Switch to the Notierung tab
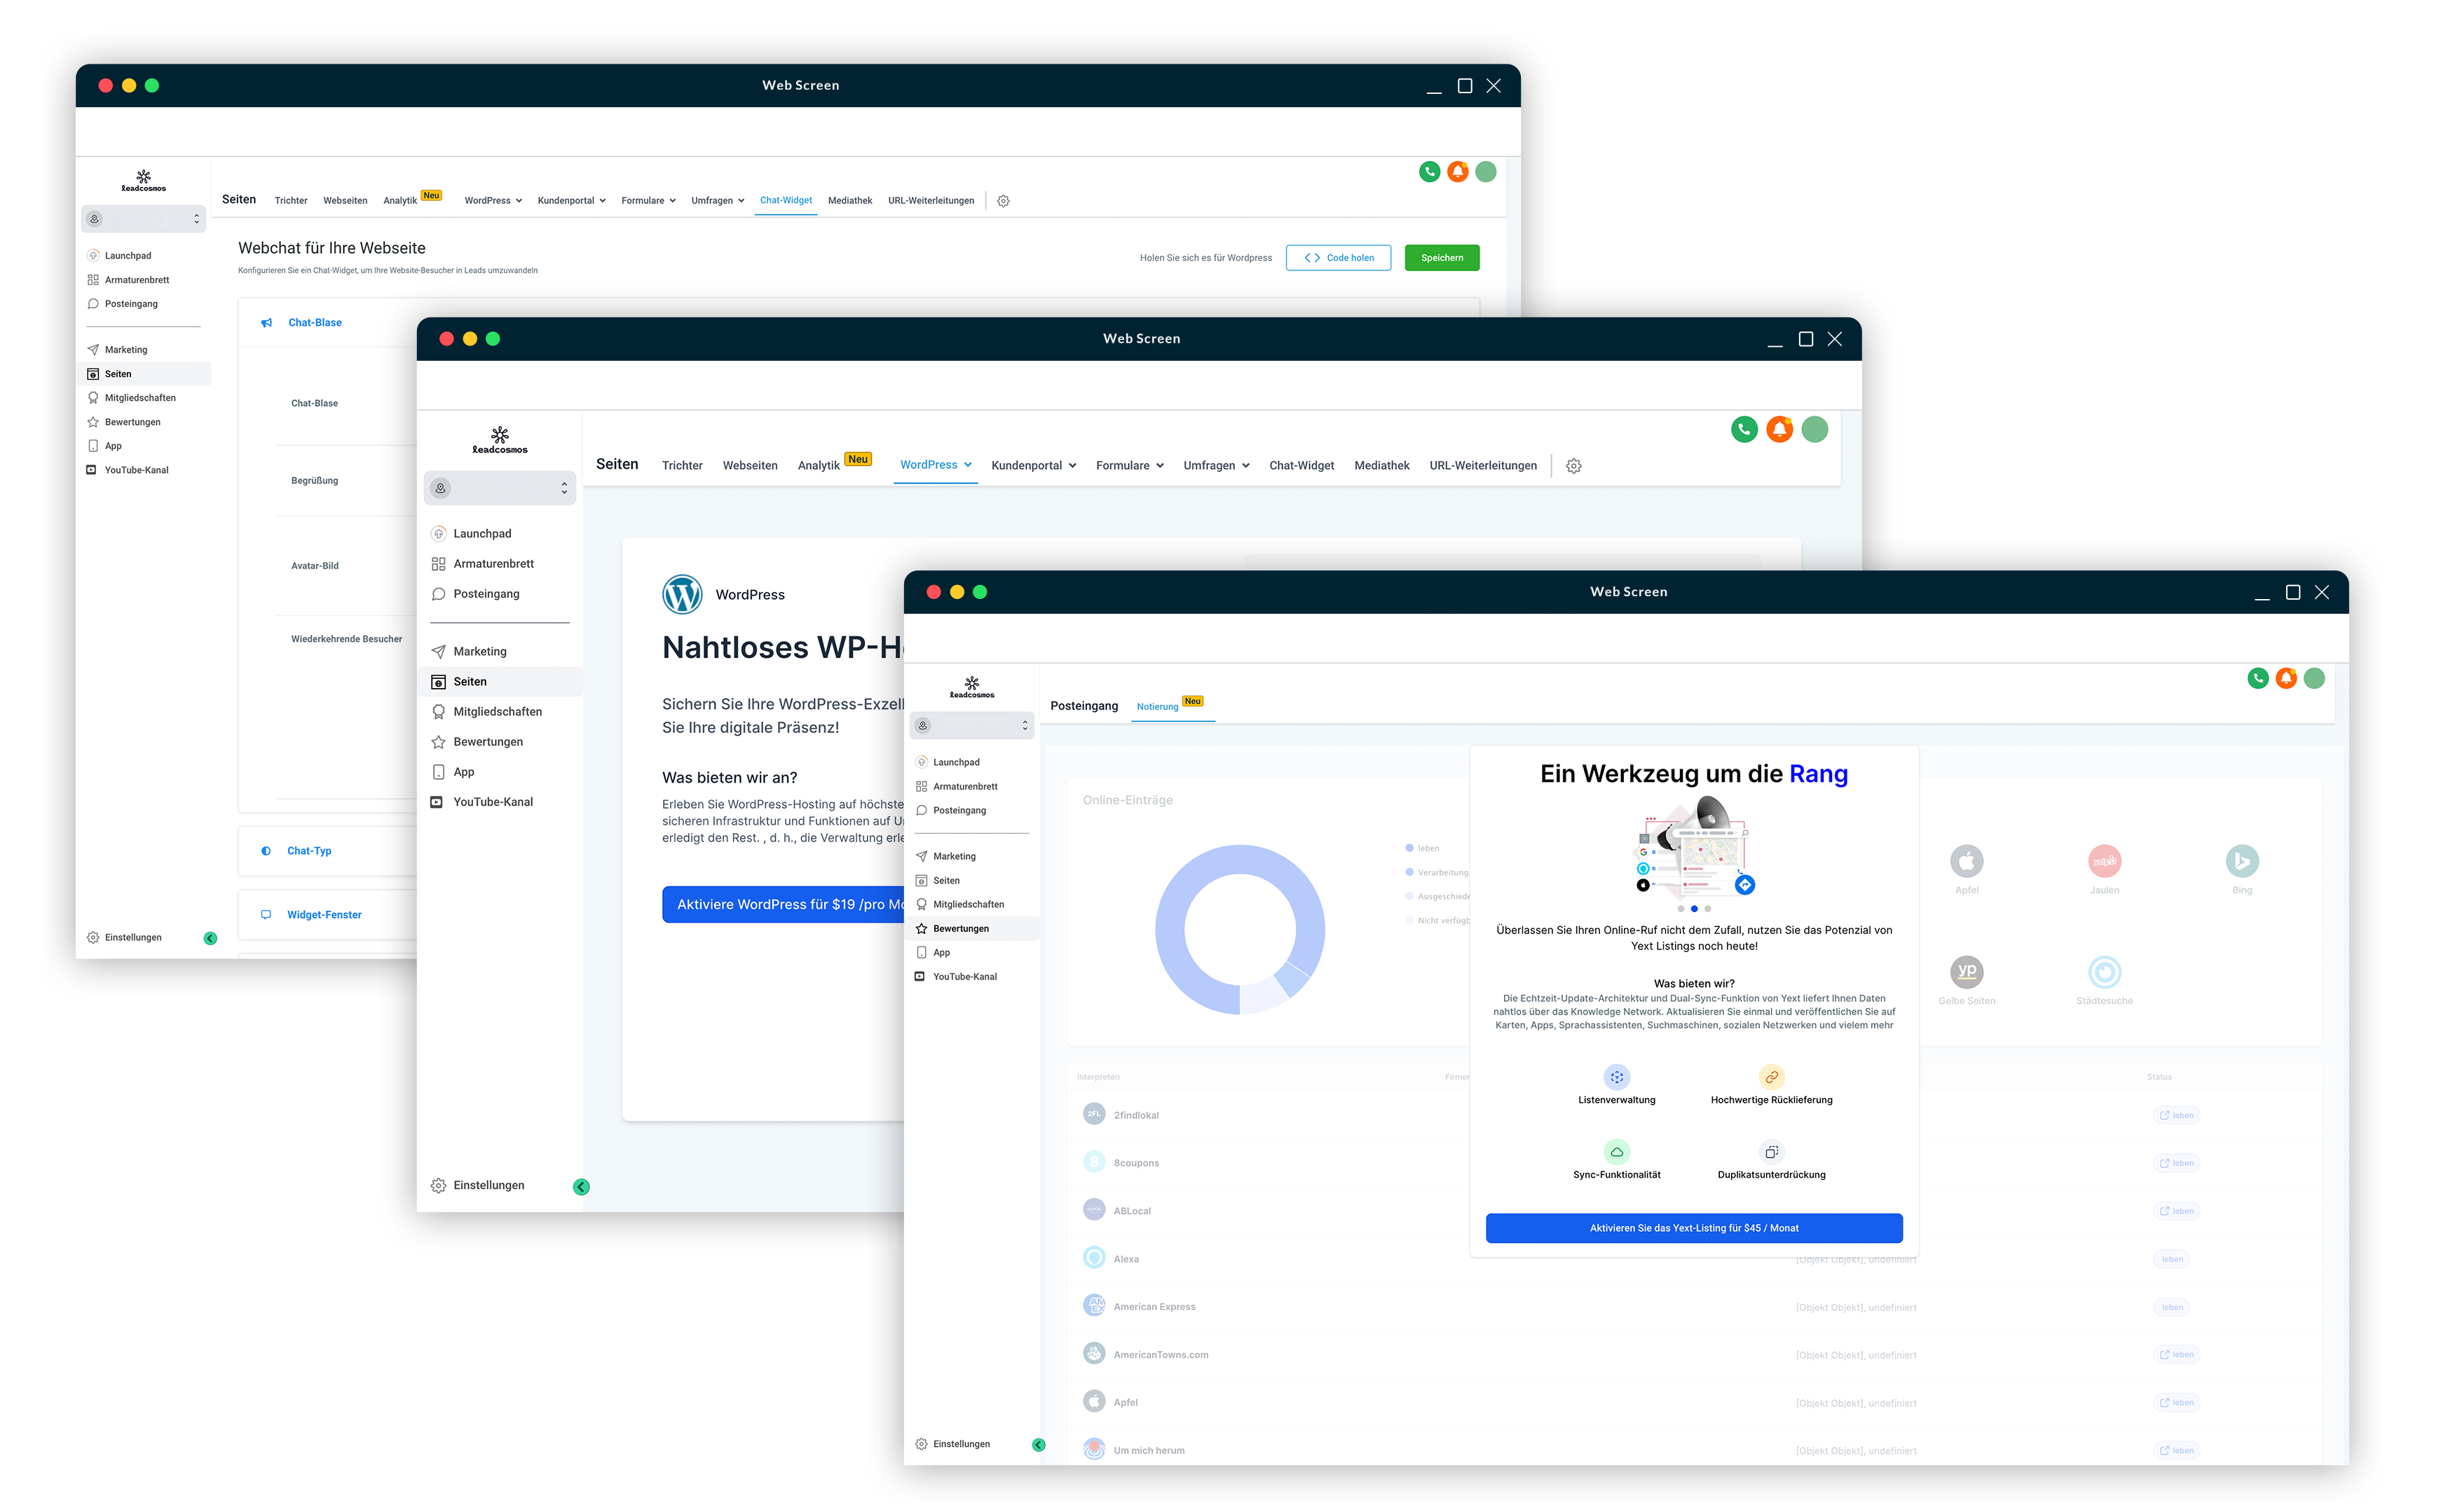 tap(1157, 707)
